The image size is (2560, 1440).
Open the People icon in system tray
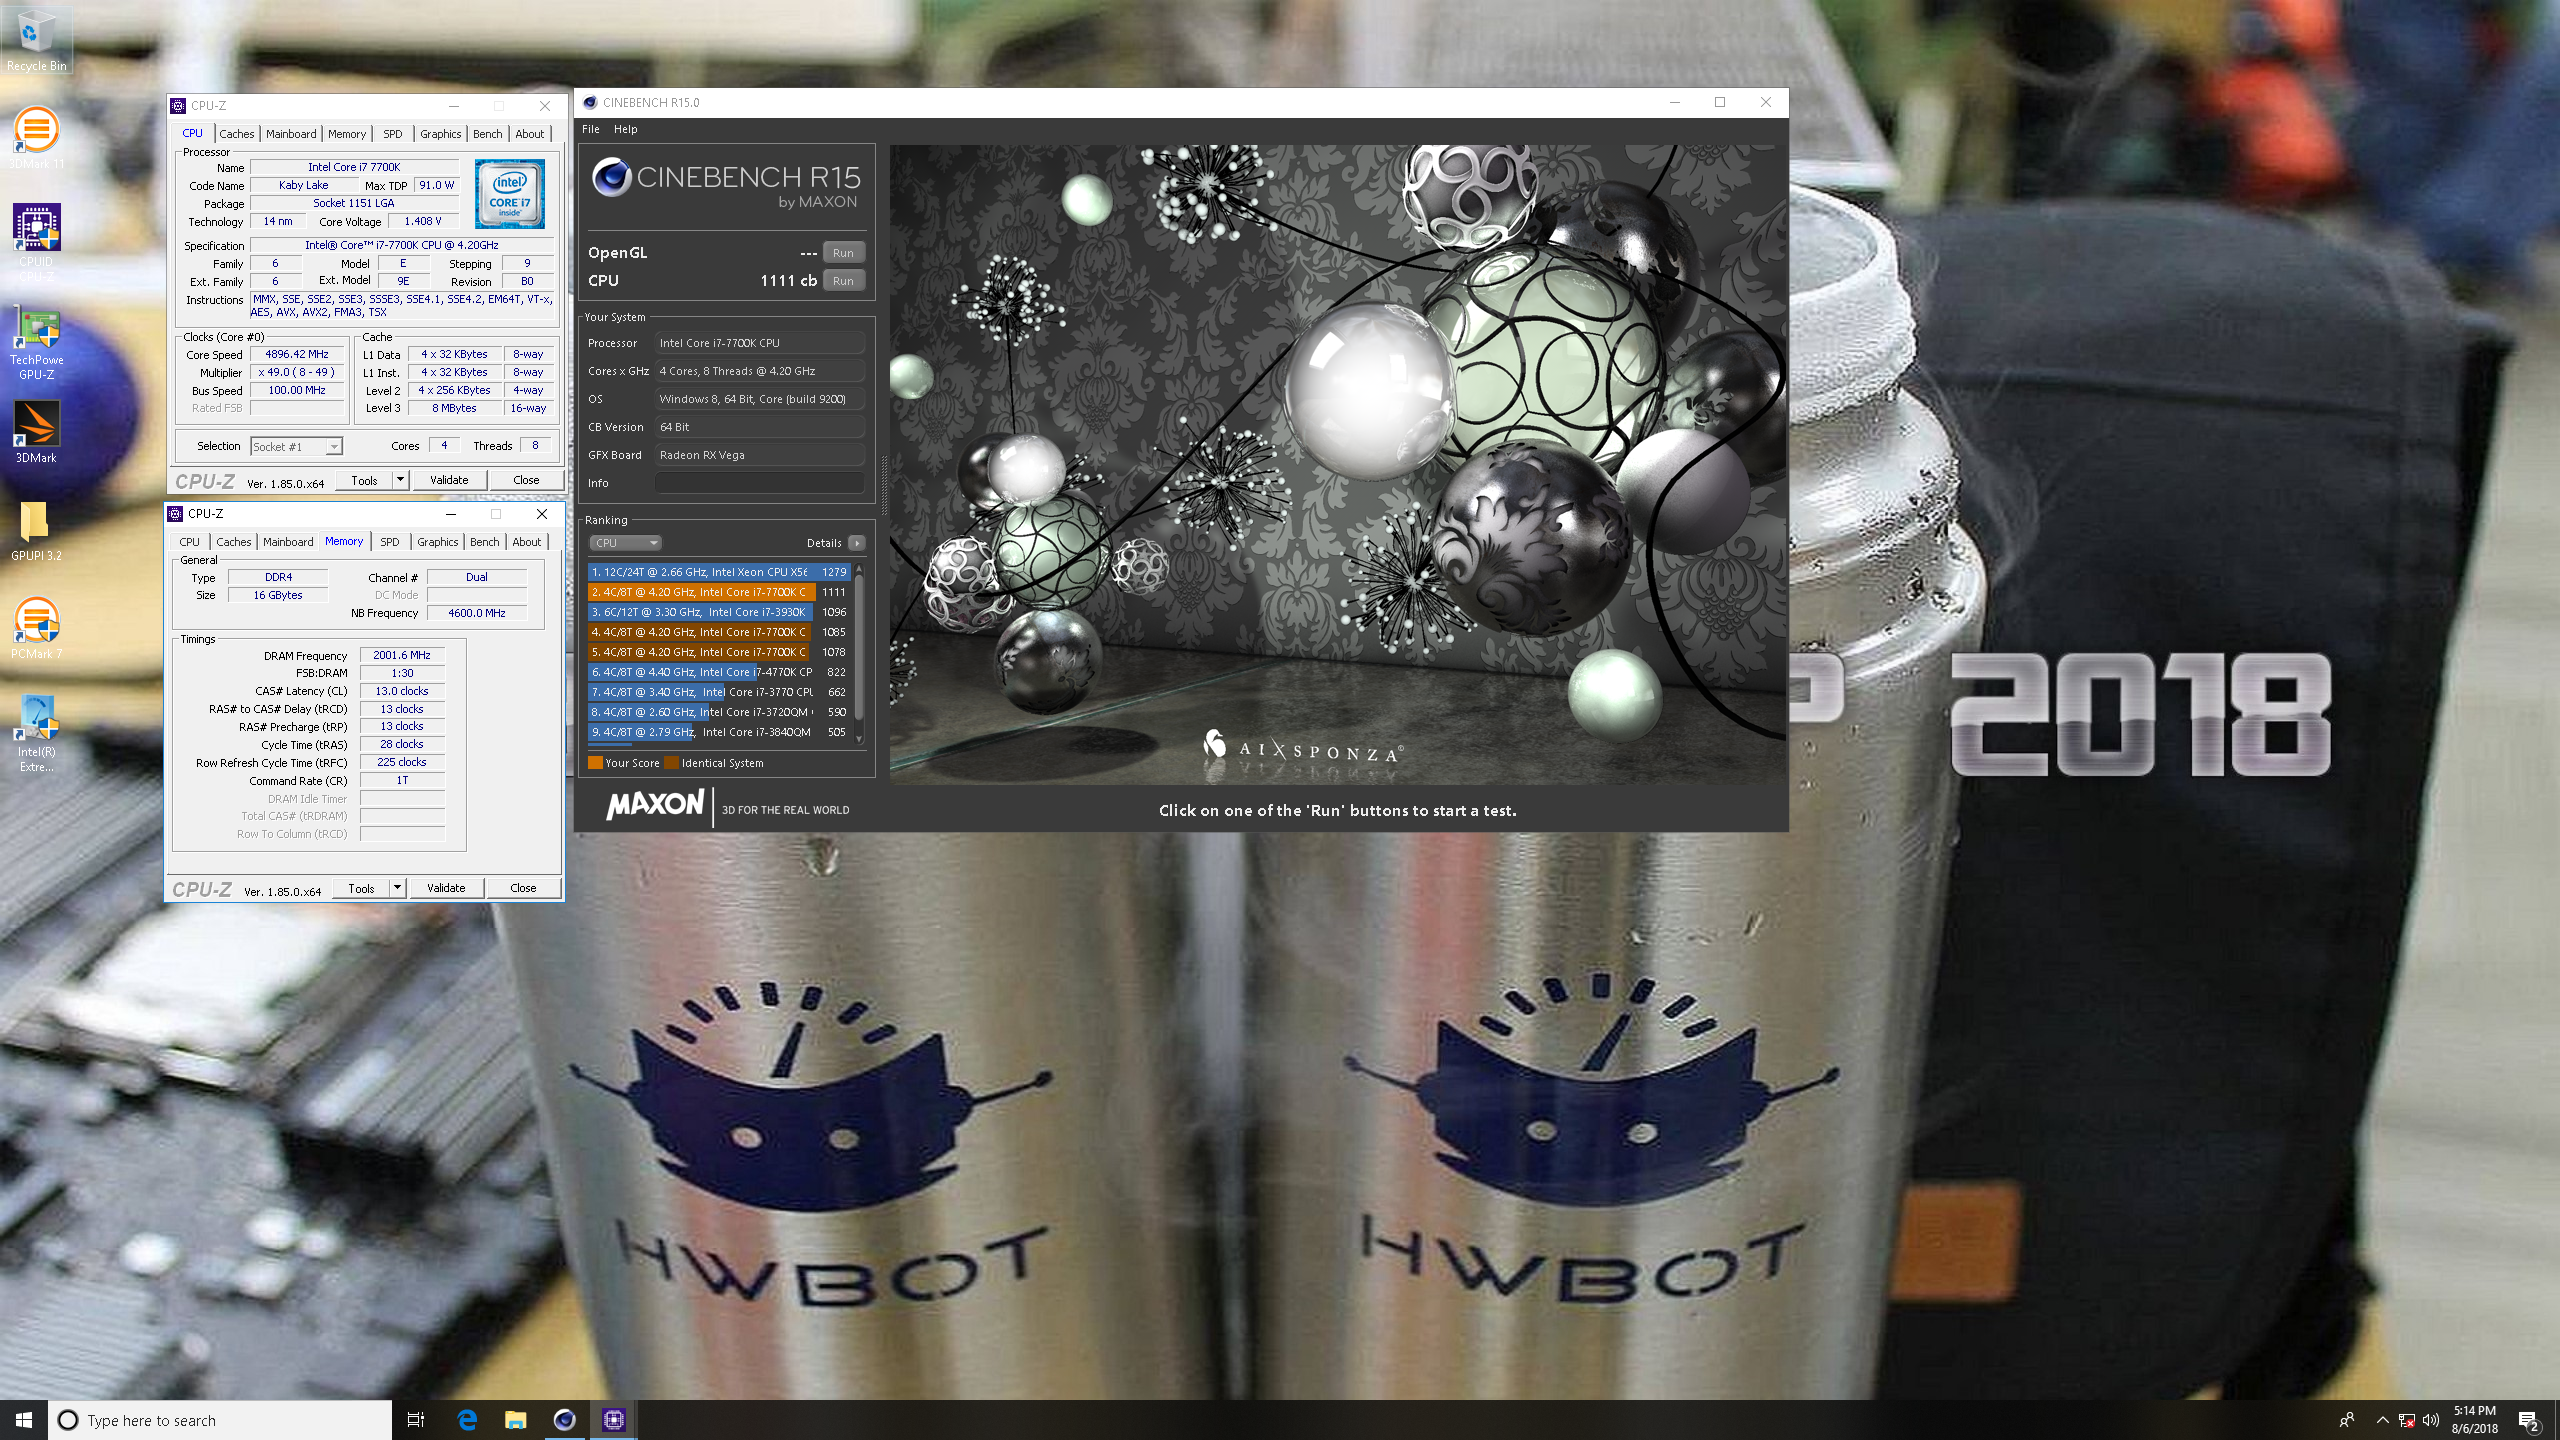coord(2347,1420)
